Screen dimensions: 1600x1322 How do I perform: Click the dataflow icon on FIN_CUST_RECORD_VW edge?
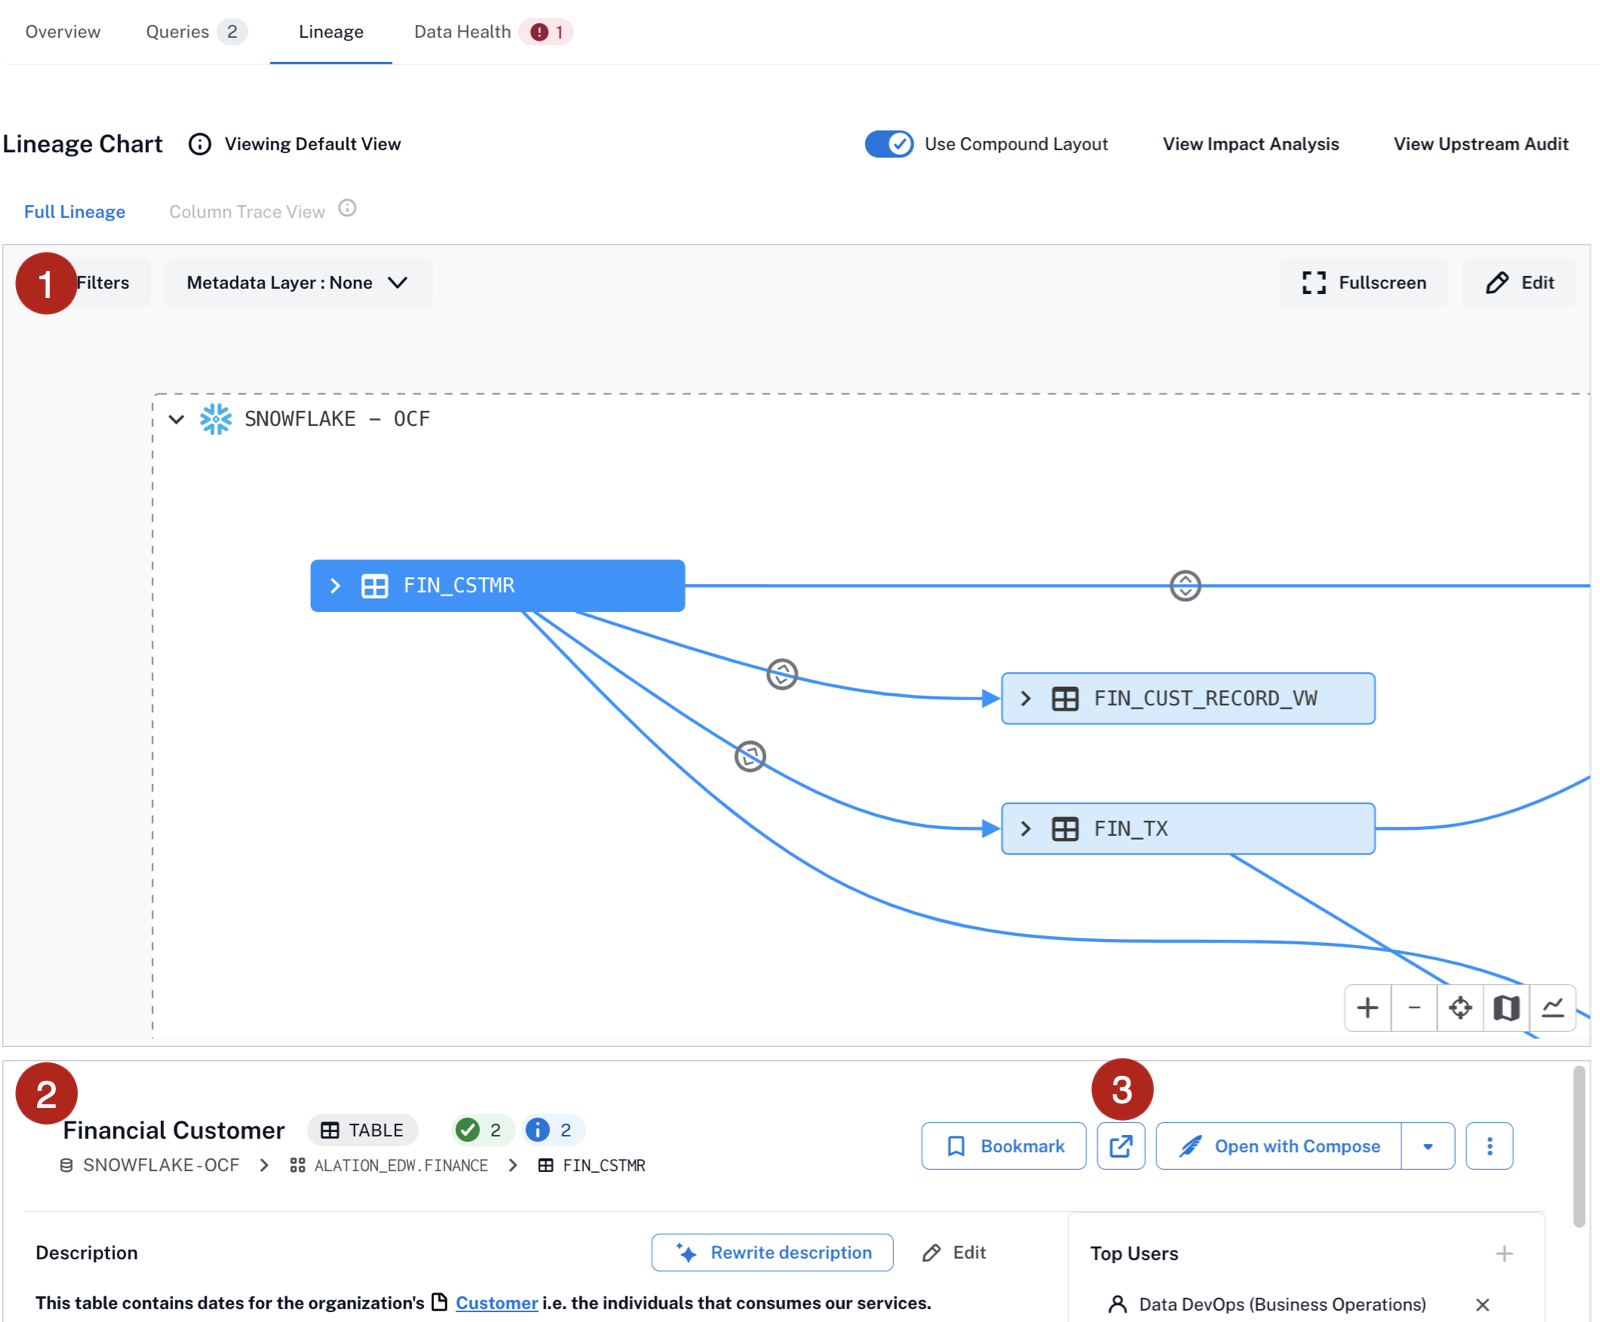point(782,674)
